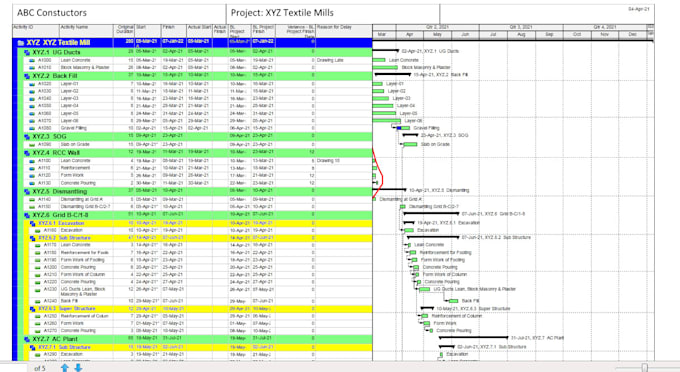The width and height of the screenshot is (680, 372).
Task: Click the Gantt bar labeled Slab on Grade
Action: click(x=410, y=144)
